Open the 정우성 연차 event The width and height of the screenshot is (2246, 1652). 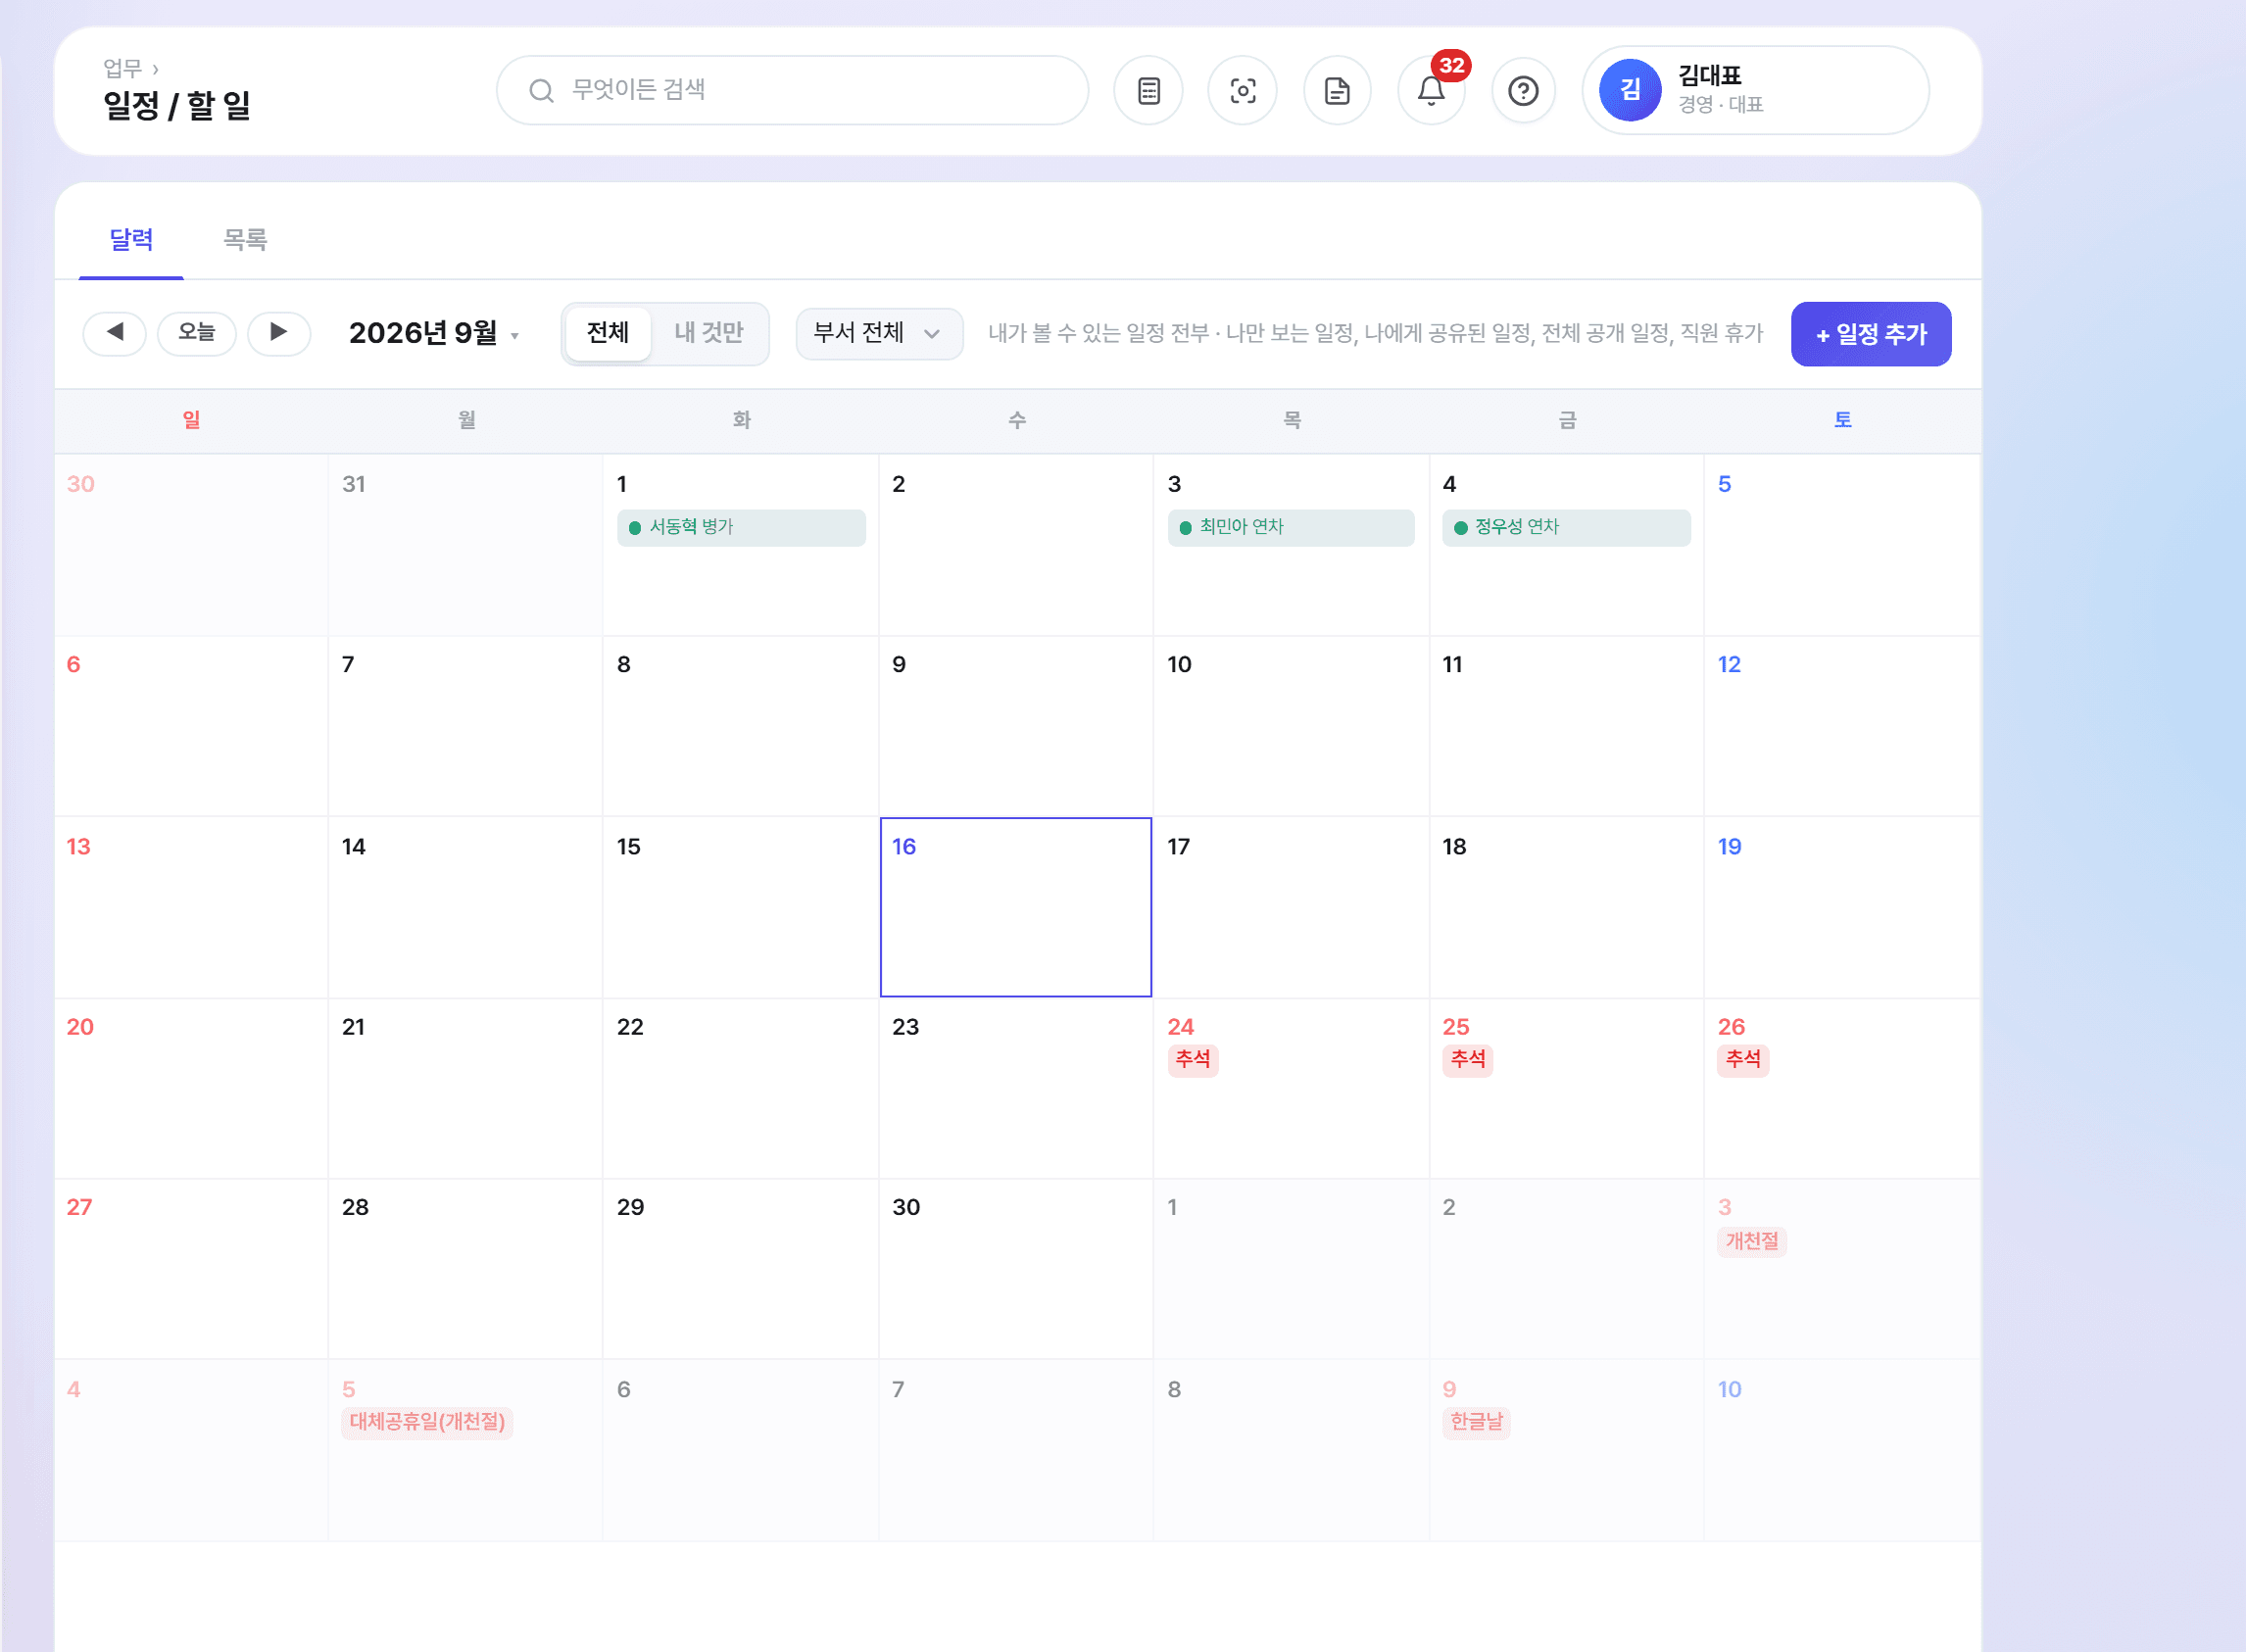coord(1566,527)
